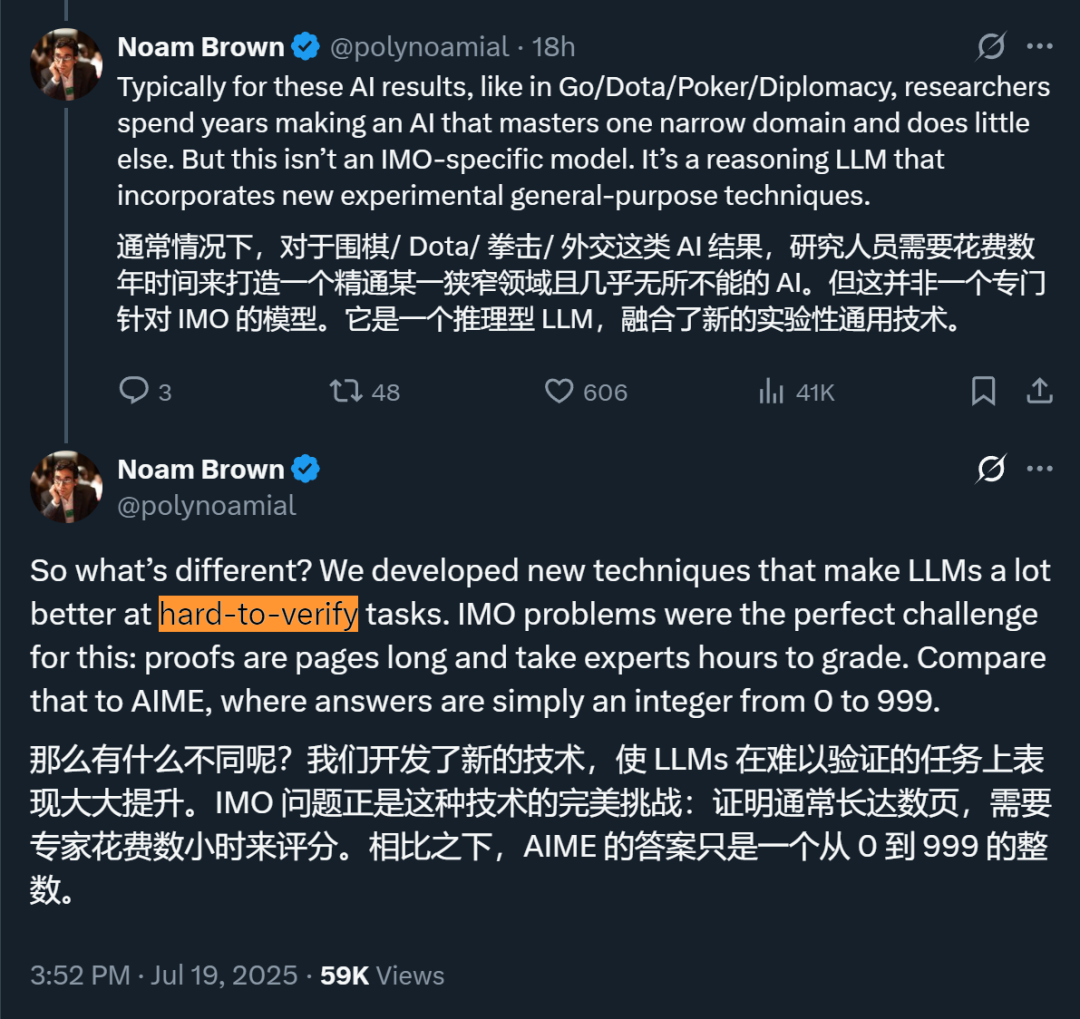Open the more options menu on second tweet
This screenshot has height=1019, width=1080.
click(x=1040, y=469)
